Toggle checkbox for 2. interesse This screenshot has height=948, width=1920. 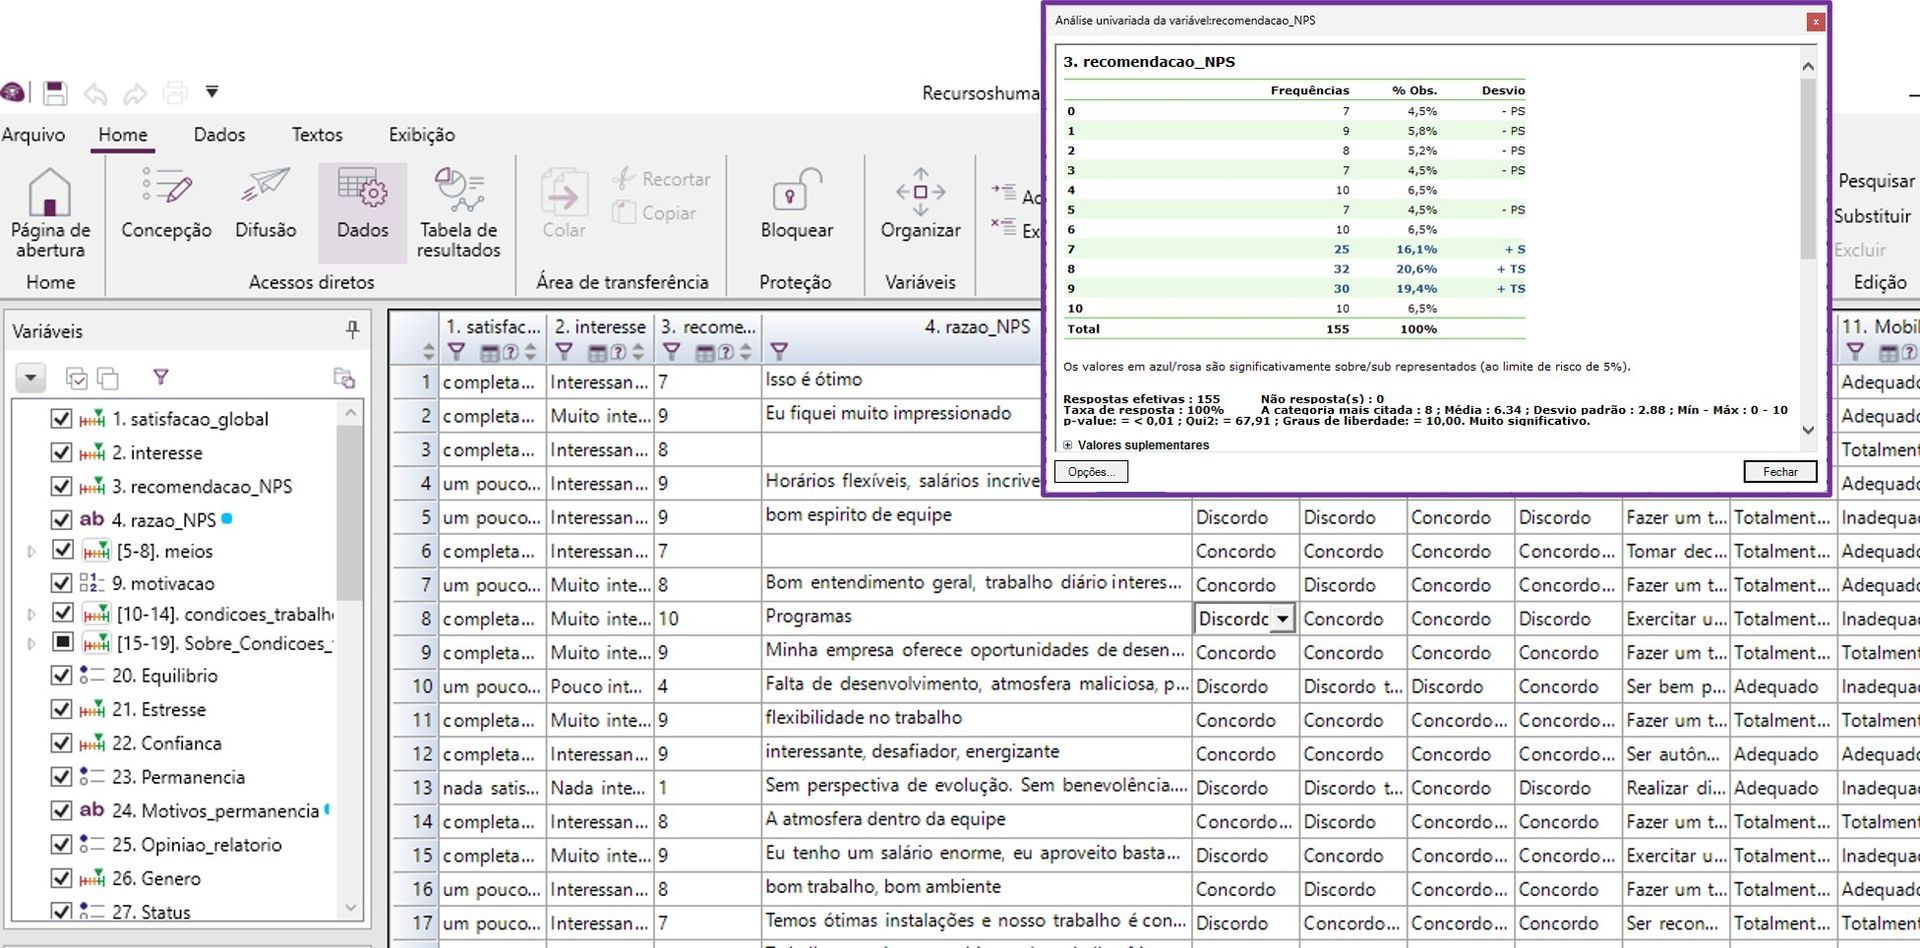(61, 453)
